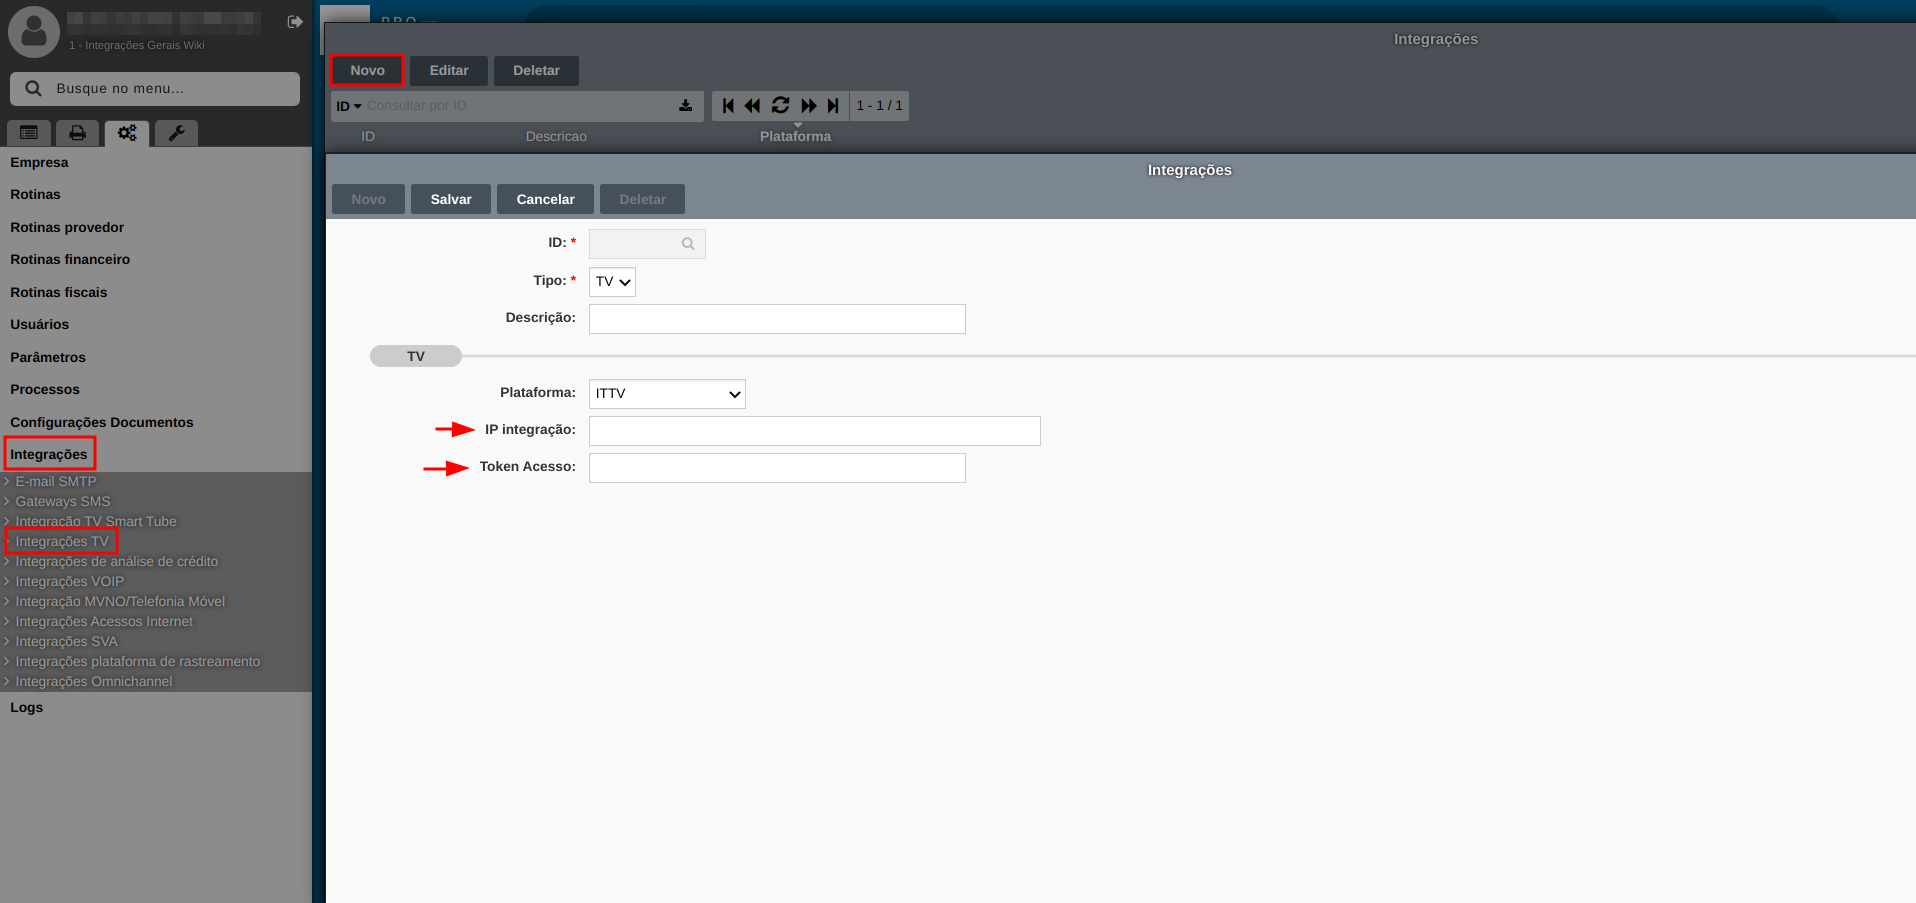Expand the Plataforma dropdown showing ITTV
This screenshot has width=1916, height=903.
click(667, 394)
